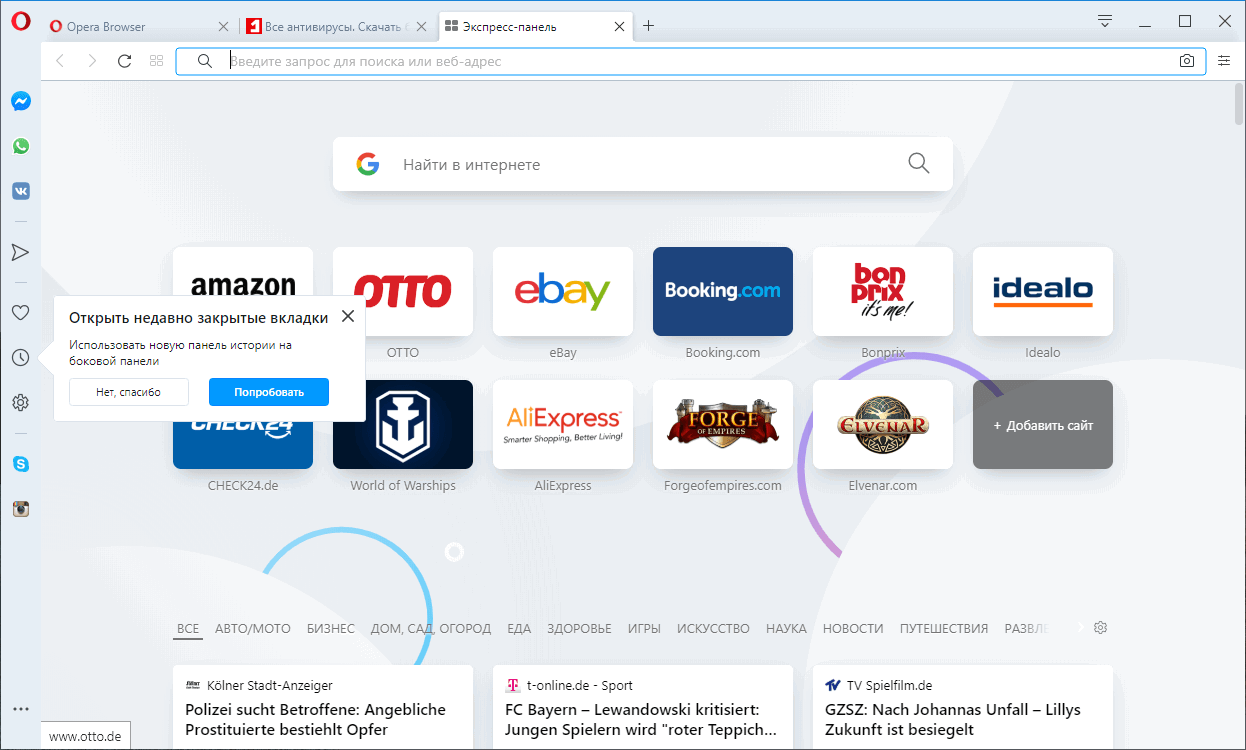Select the Экспресс-панель tab
This screenshot has height=750, width=1246.
[x=535, y=27]
